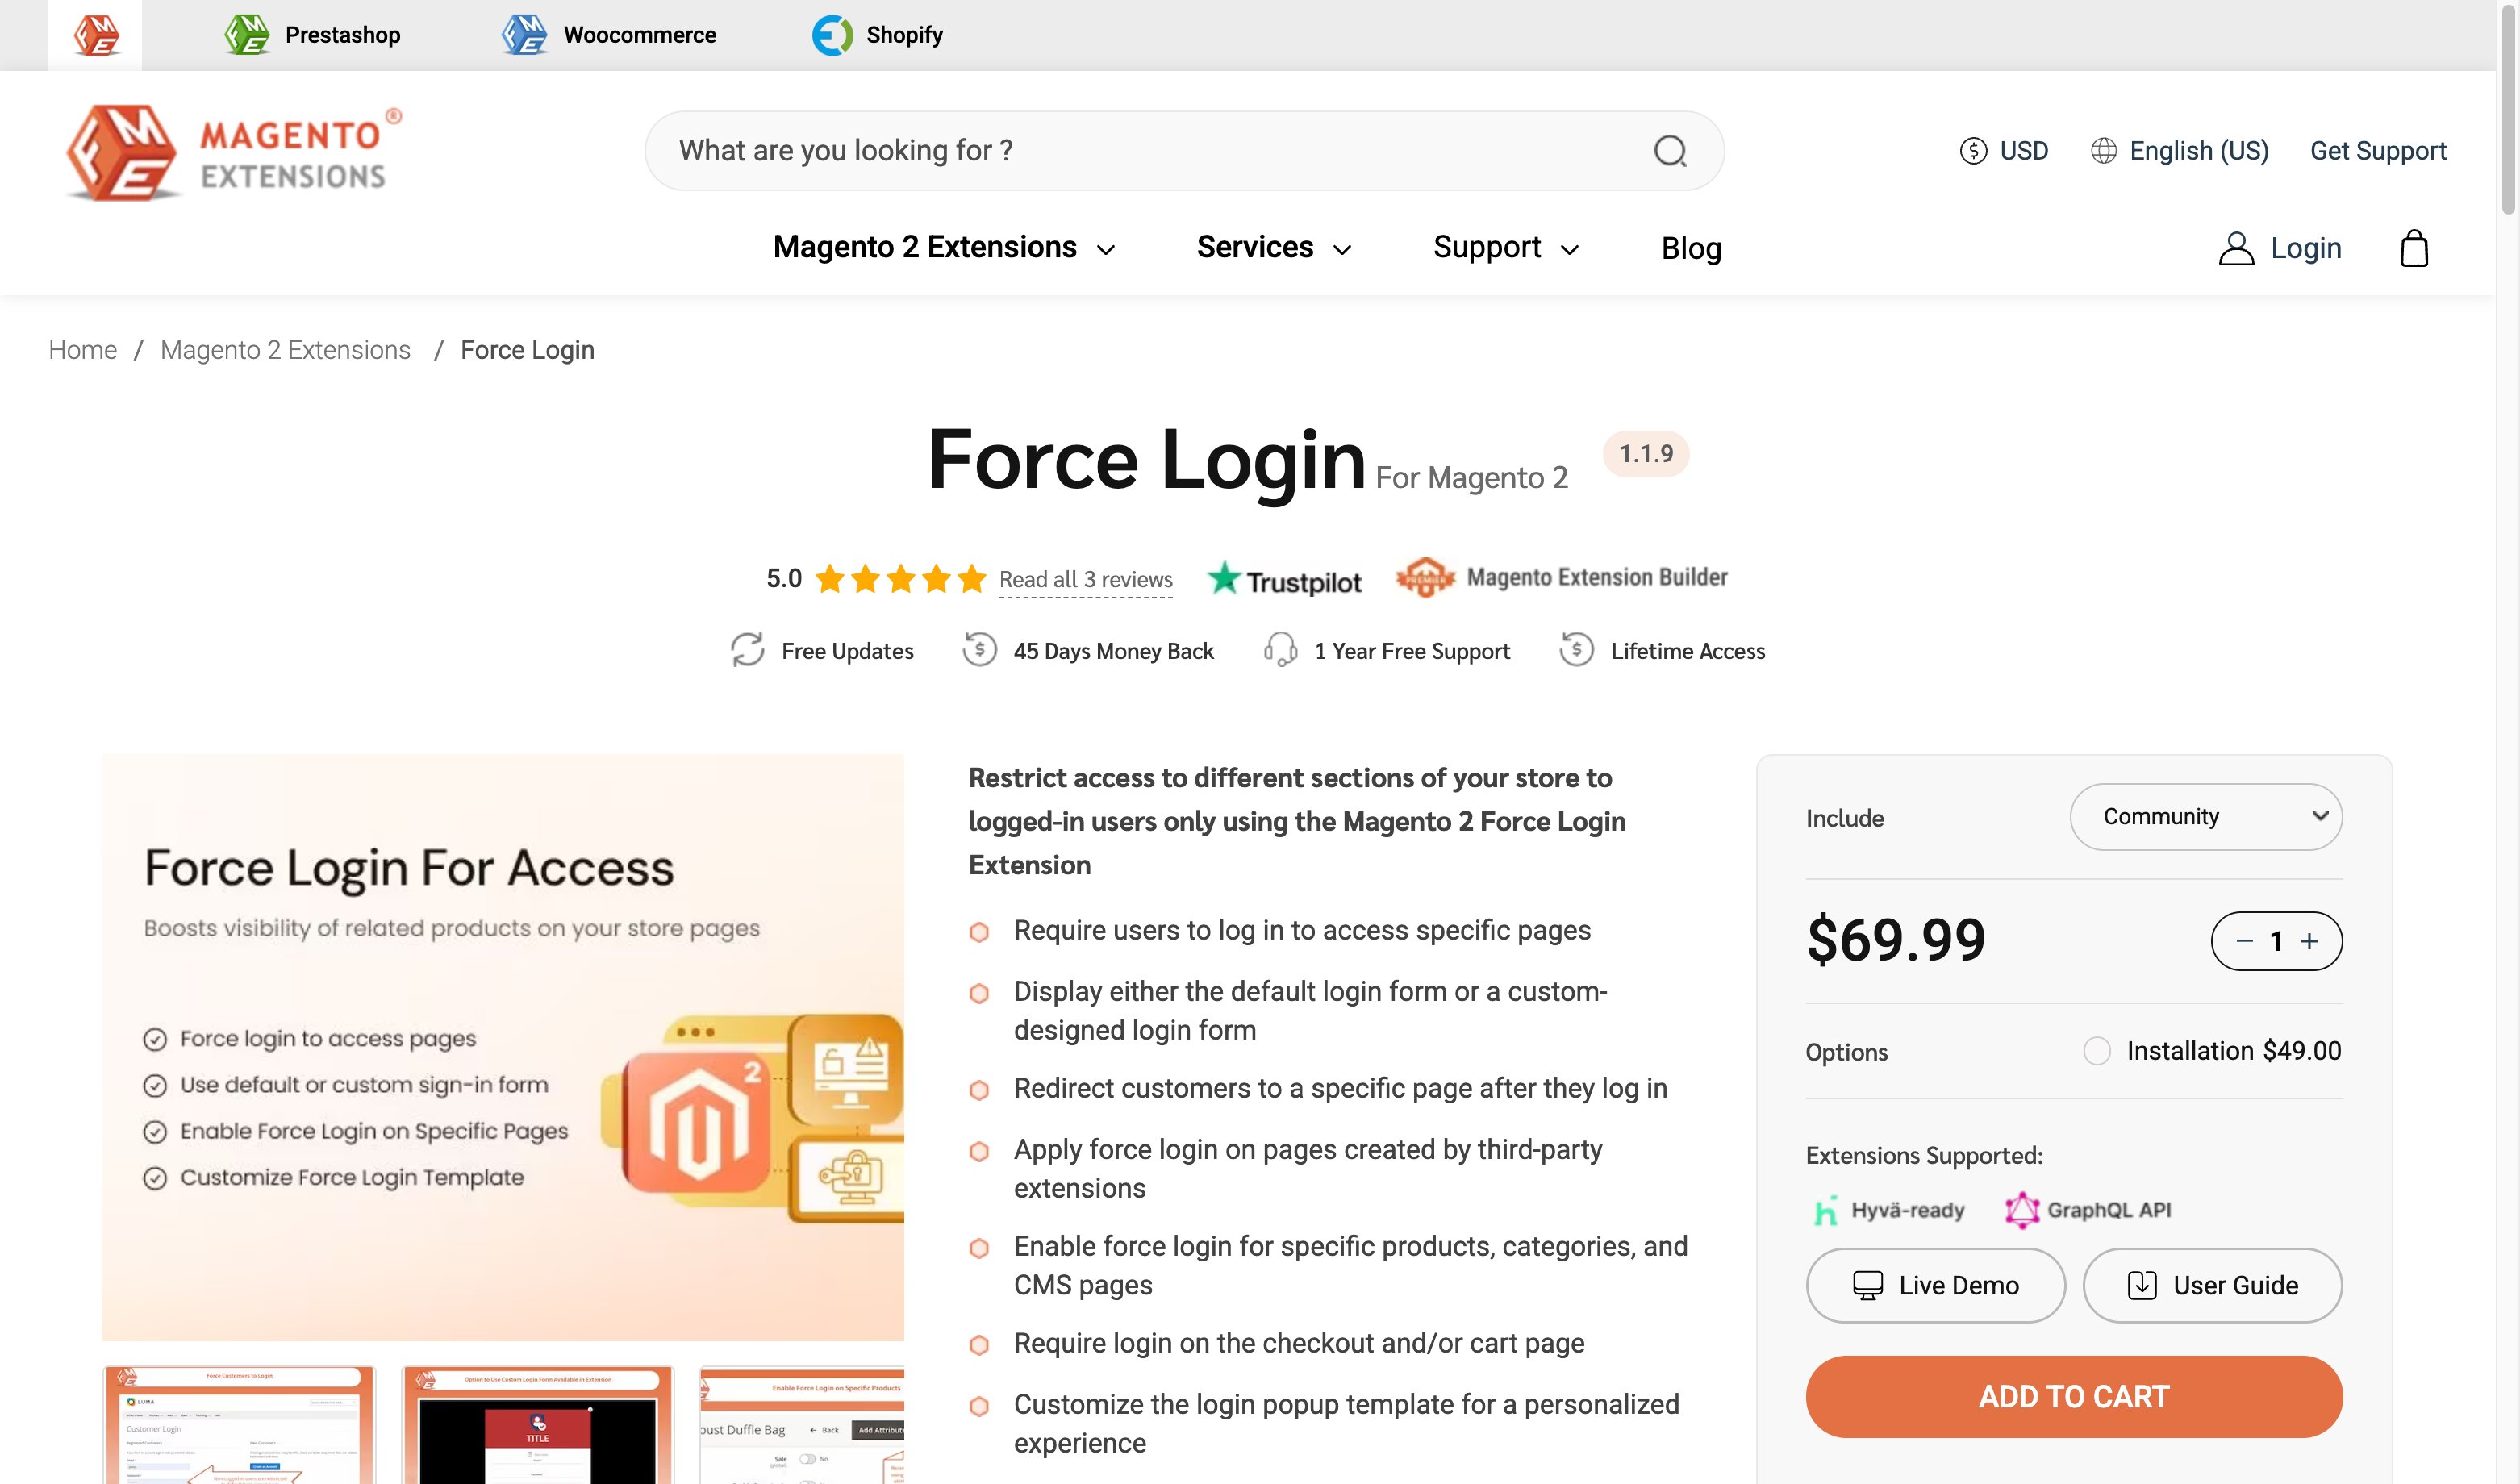Click the Trustpilot badge

1284,578
